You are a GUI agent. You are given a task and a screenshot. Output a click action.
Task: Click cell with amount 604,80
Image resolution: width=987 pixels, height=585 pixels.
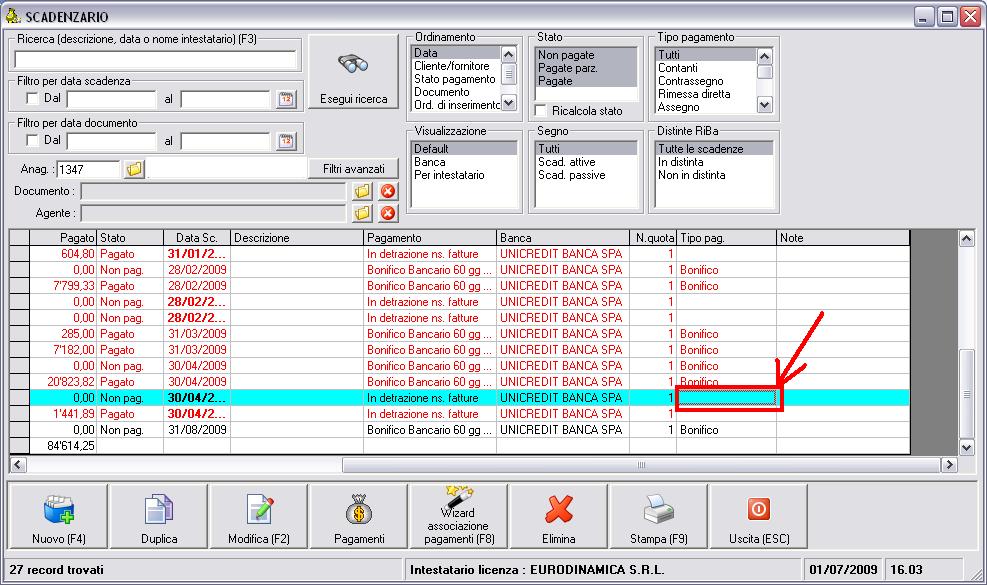[x=63, y=254]
